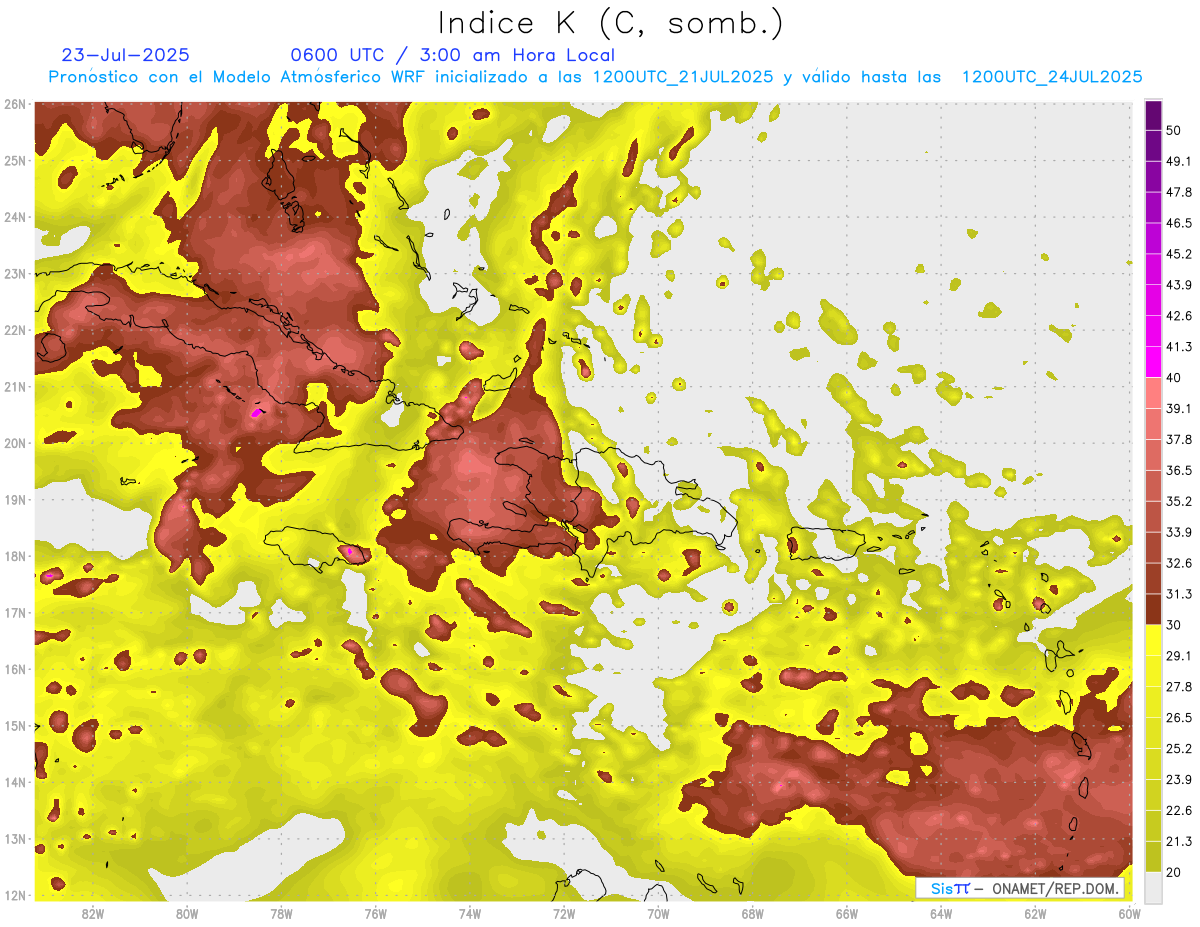
Task: Click colorbar value 25.2
Action: coord(1179,749)
